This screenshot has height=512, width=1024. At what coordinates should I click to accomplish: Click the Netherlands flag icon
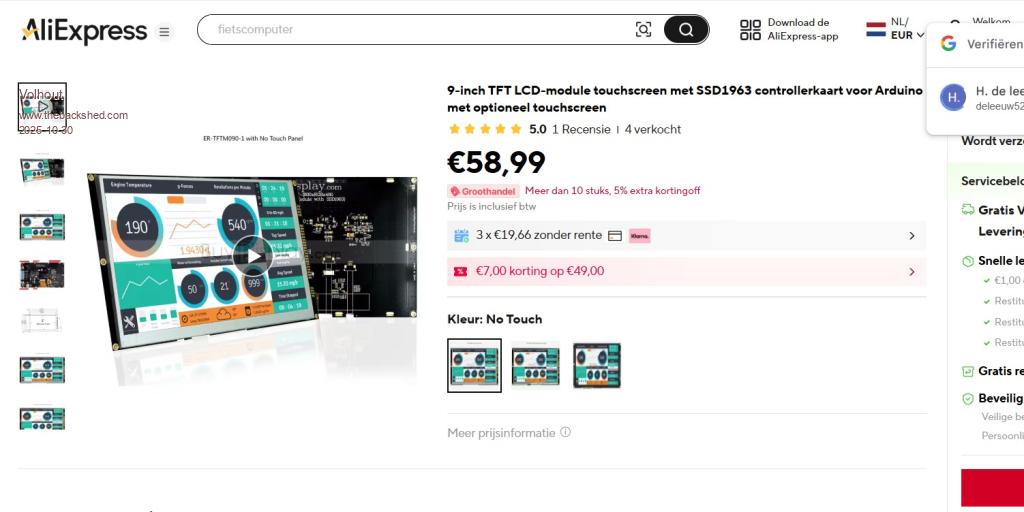point(876,29)
